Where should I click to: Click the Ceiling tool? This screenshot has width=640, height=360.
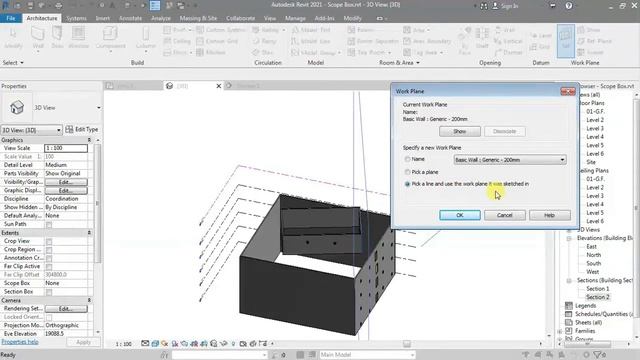tap(177, 41)
